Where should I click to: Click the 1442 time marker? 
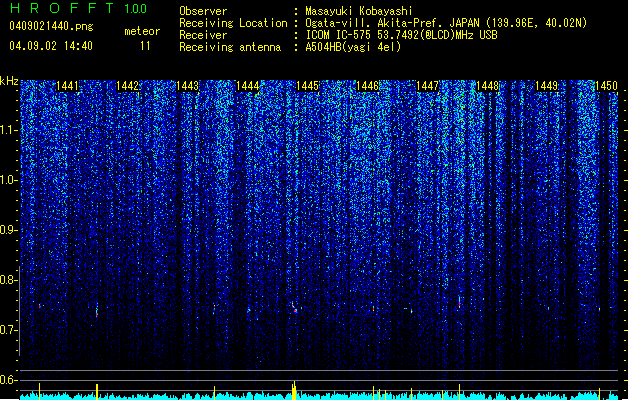[127, 86]
